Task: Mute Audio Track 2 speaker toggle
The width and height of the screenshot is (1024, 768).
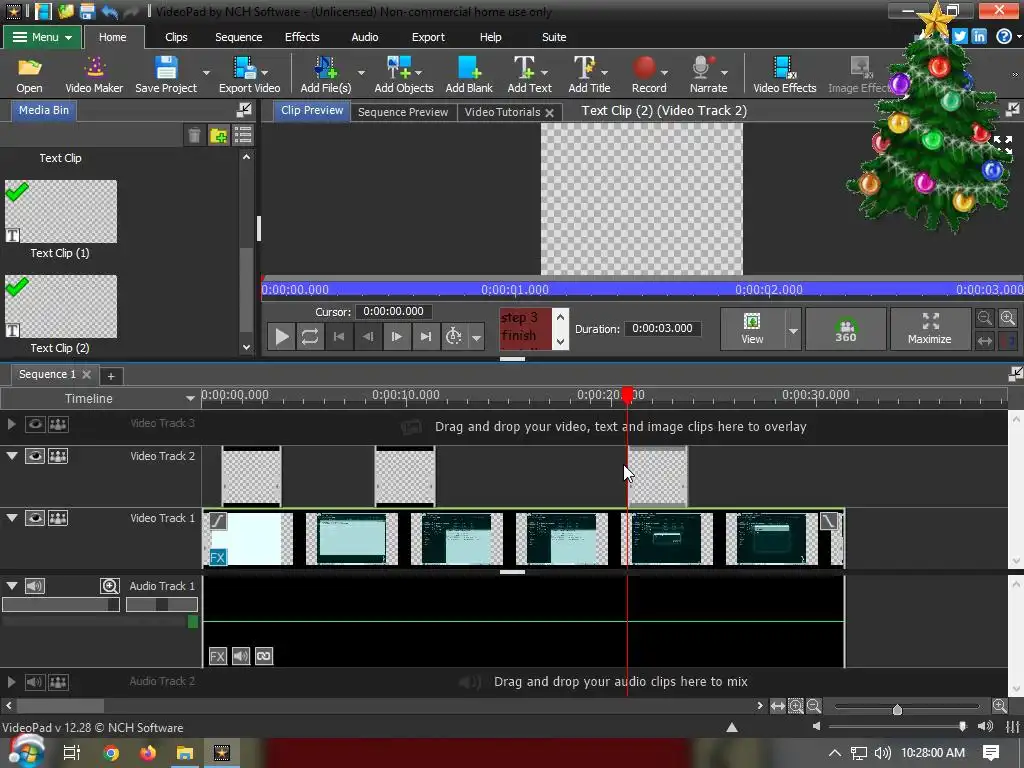Action: coord(35,682)
